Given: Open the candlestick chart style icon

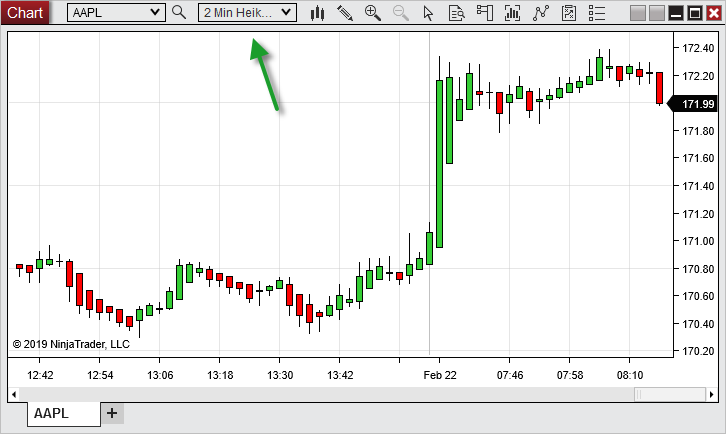Looking at the screenshot, I should coord(318,13).
